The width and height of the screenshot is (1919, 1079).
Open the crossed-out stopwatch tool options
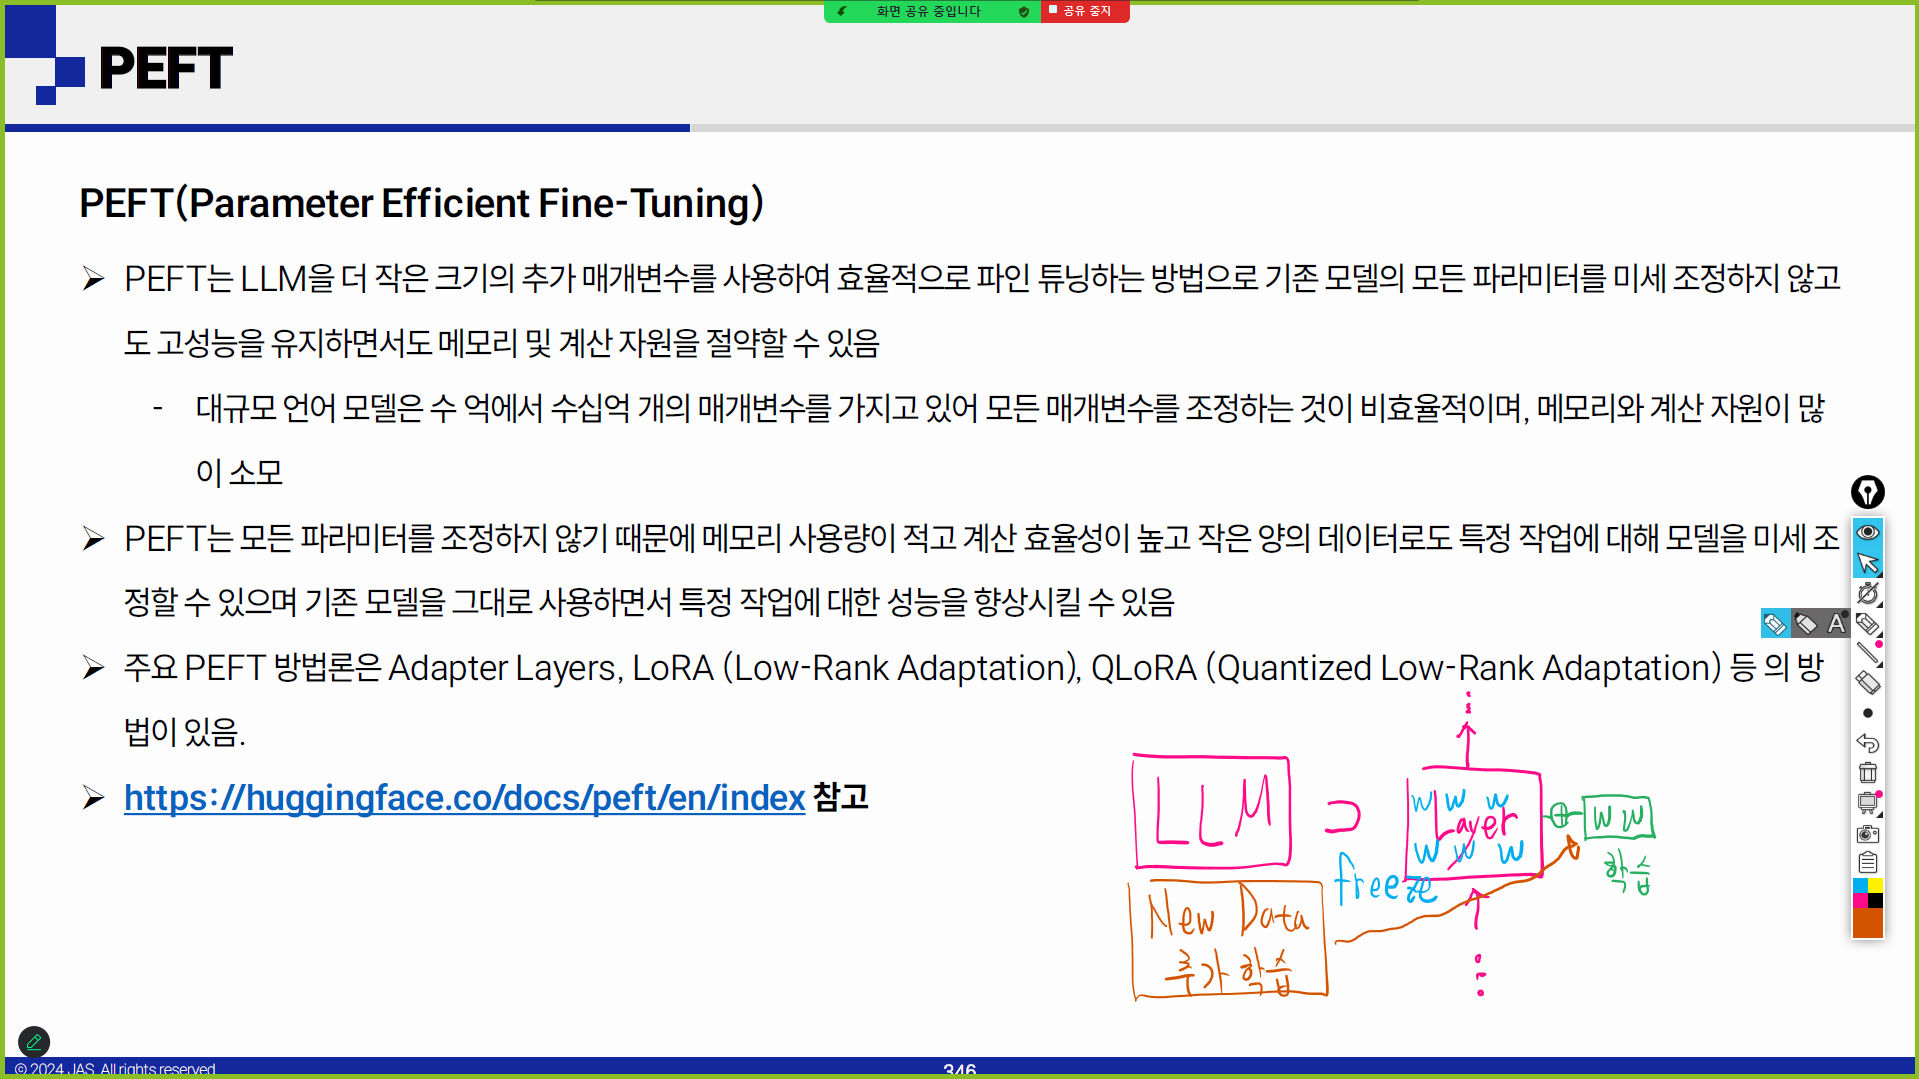[1867, 594]
